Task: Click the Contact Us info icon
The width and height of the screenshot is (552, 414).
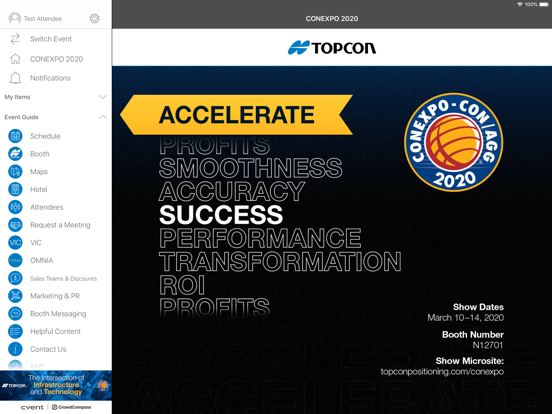Action: pyautogui.click(x=15, y=349)
